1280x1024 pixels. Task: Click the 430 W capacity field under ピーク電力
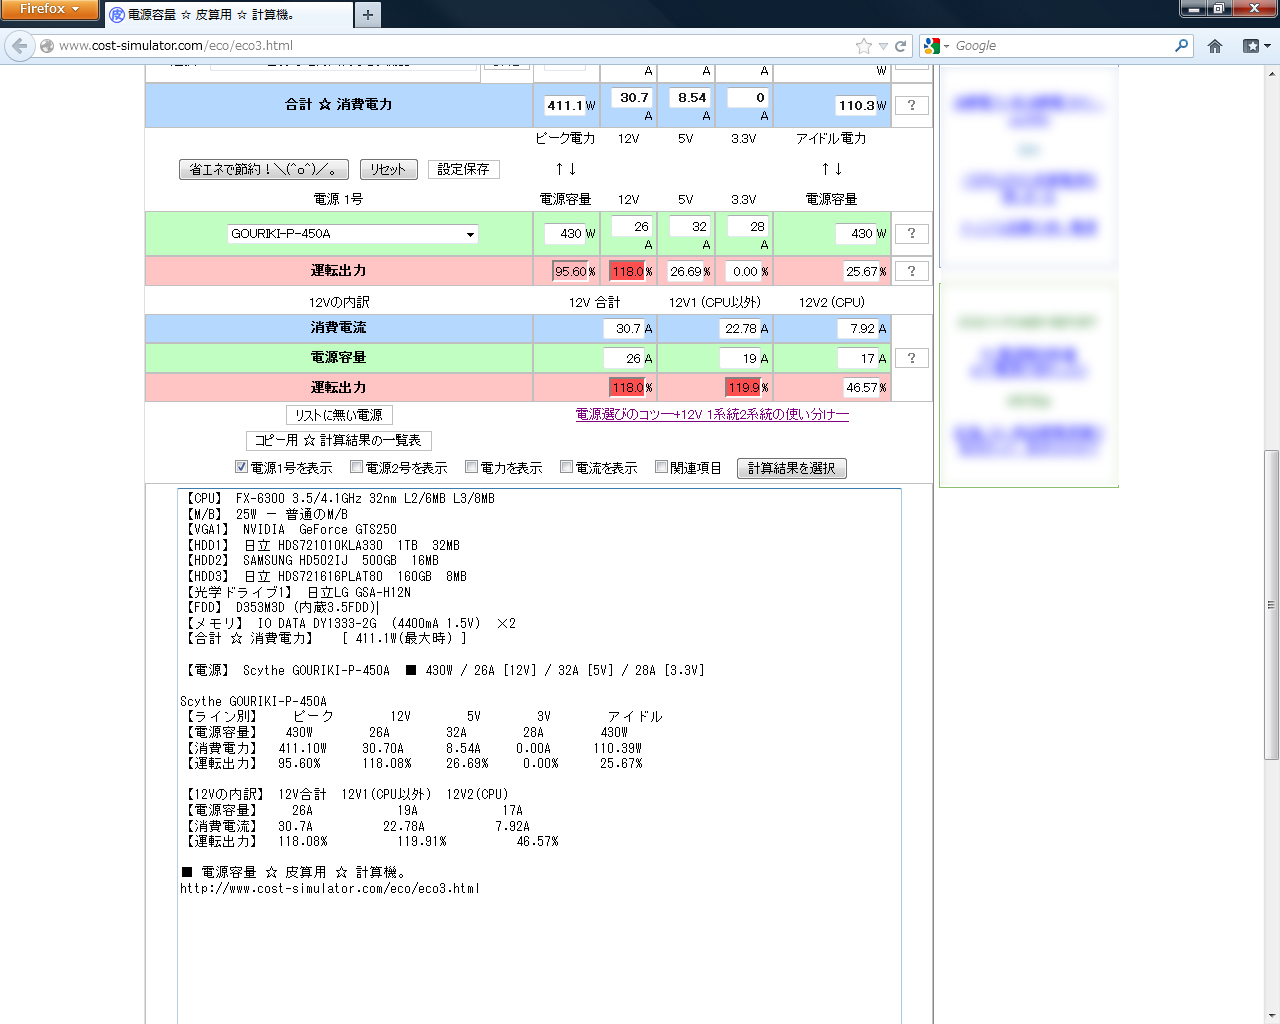coord(565,234)
